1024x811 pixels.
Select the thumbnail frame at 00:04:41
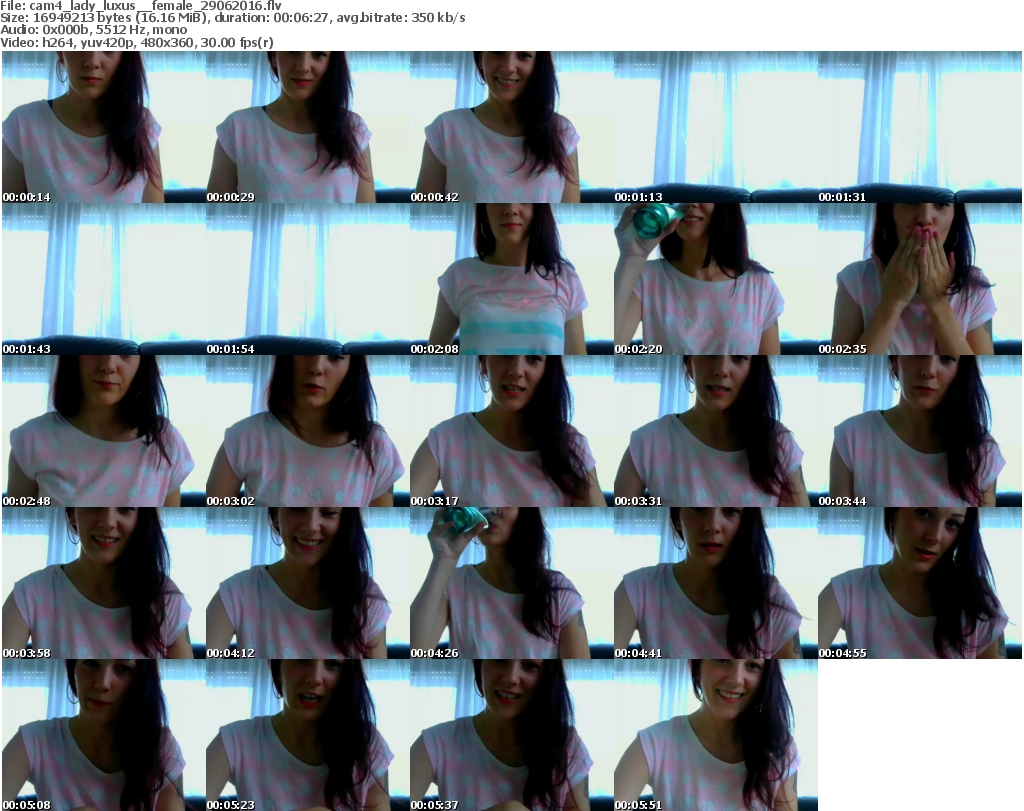716,582
